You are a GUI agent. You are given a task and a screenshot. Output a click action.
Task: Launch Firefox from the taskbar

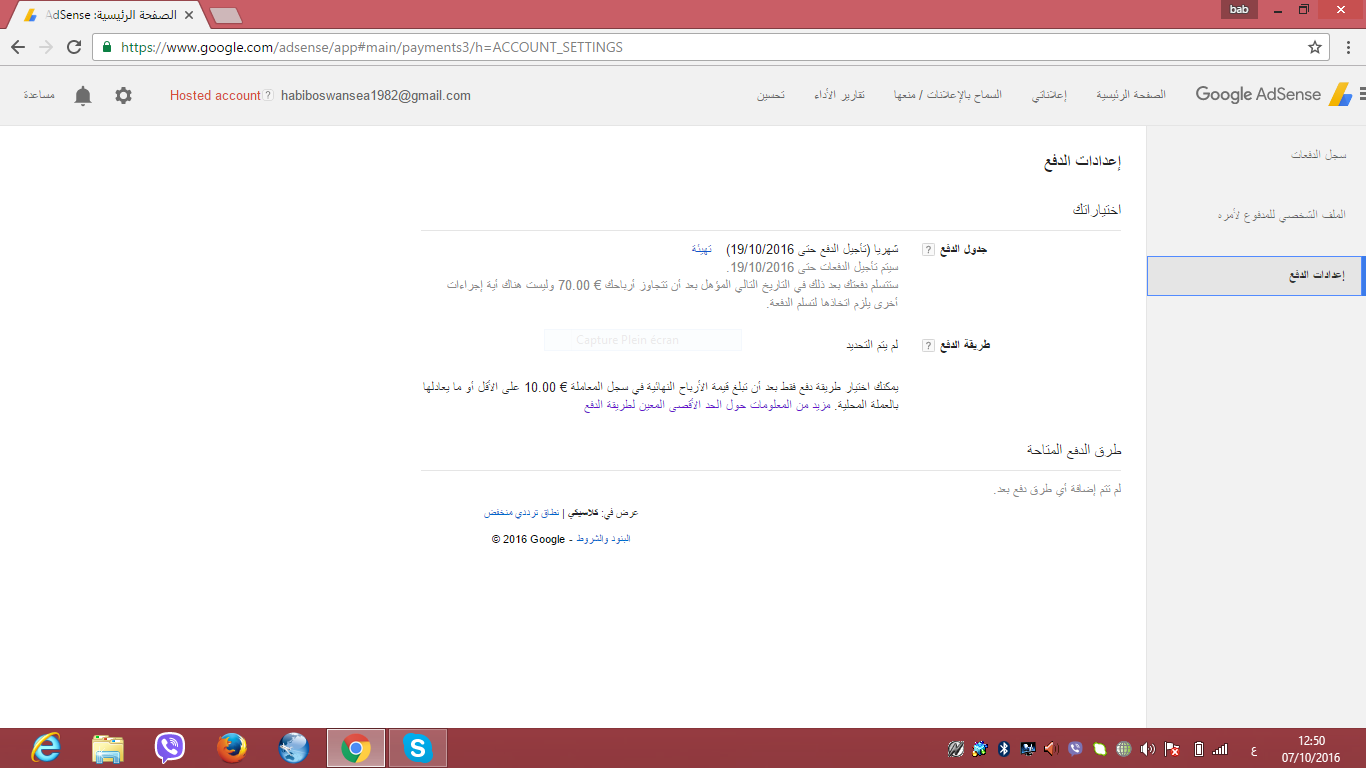click(232, 748)
